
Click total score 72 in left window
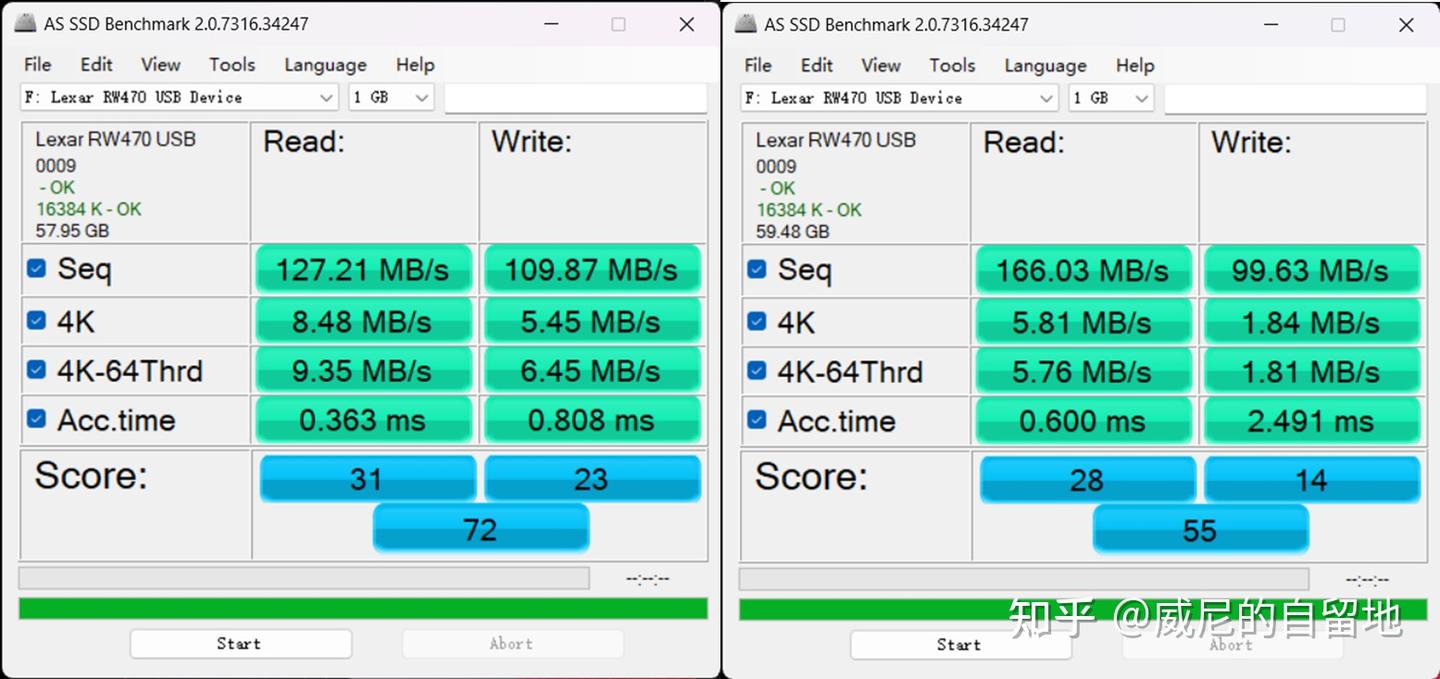pyautogui.click(x=481, y=528)
